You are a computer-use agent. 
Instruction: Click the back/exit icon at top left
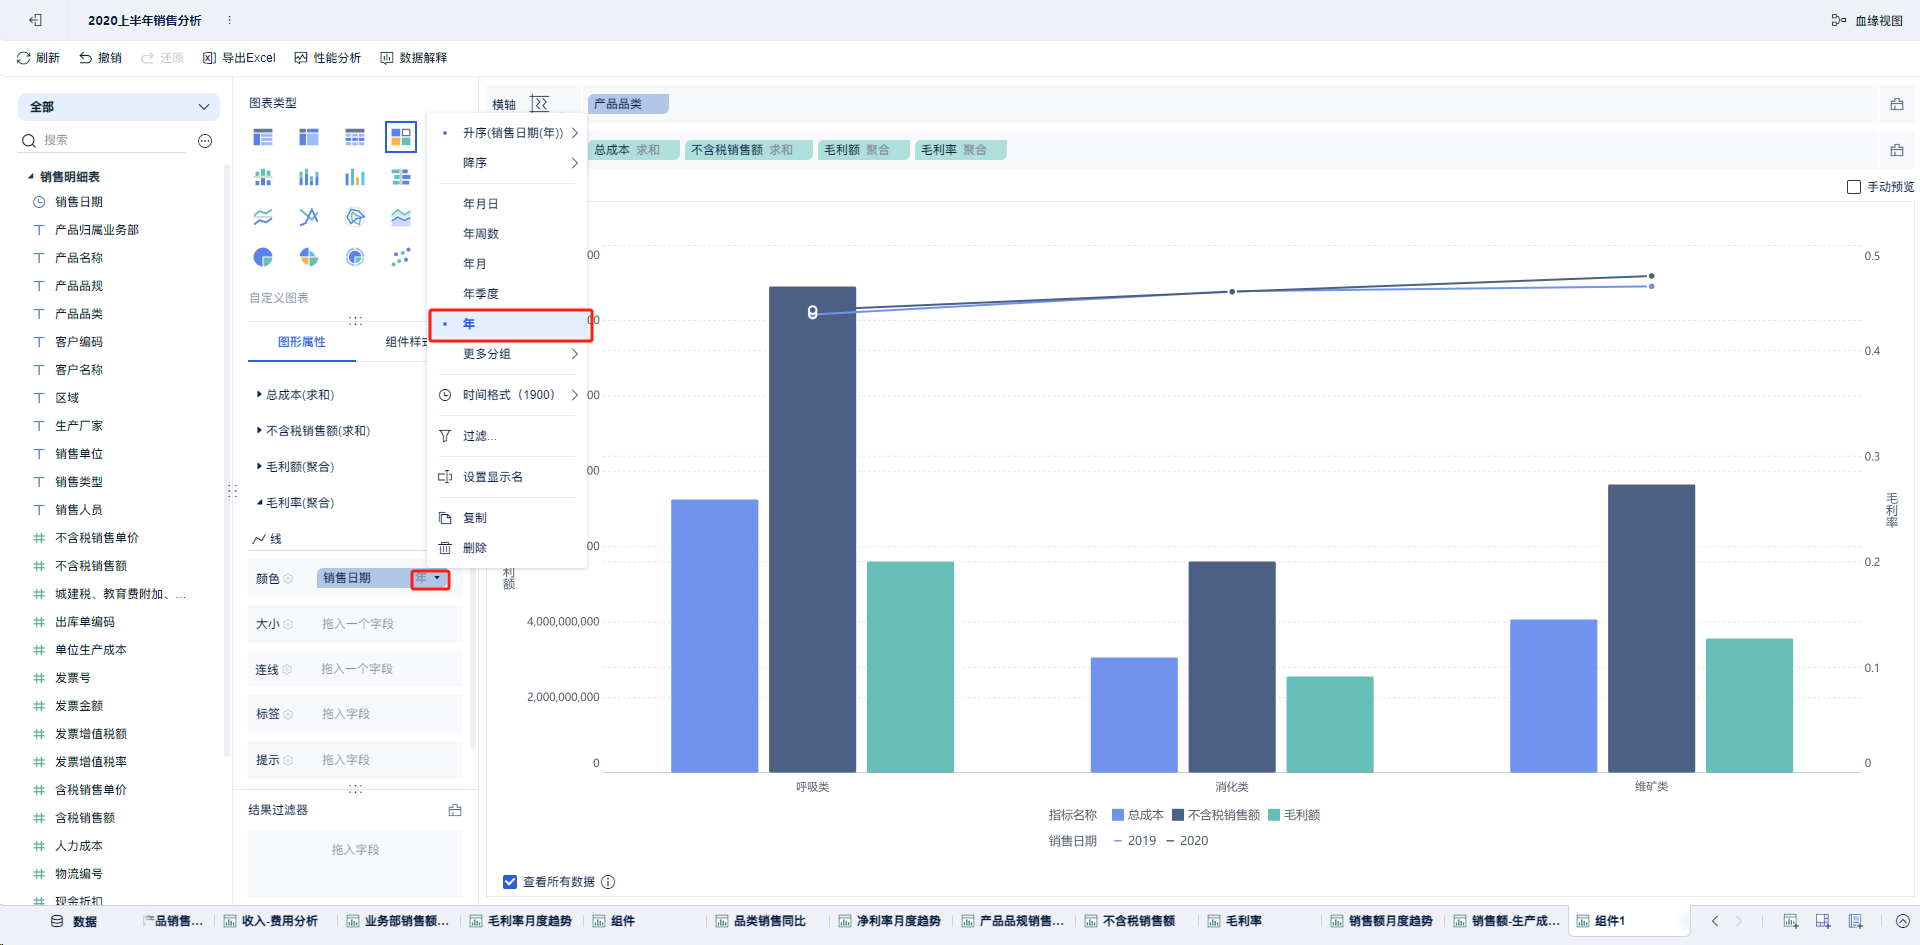coord(35,20)
